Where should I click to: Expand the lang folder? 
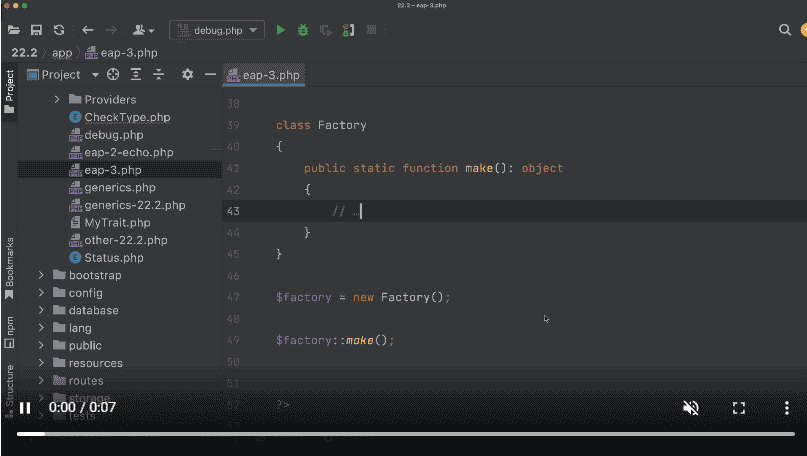click(41, 328)
